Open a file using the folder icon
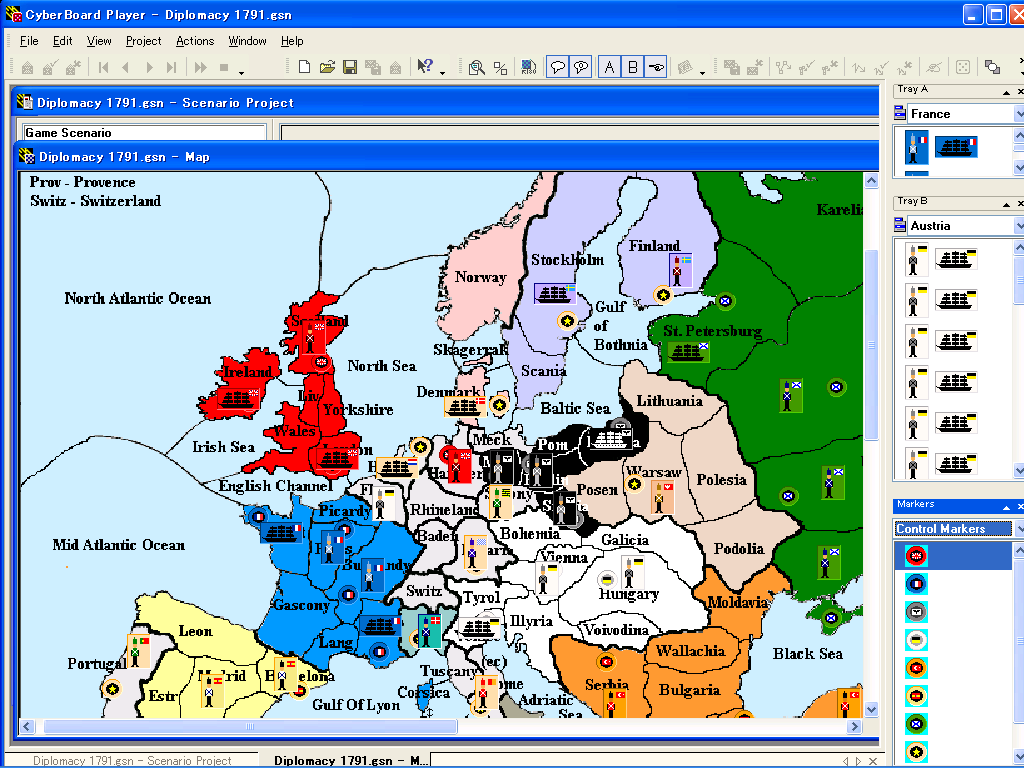The height and width of the screenshot is (768, 1024). pyautogui.click(x=327, y=67)
